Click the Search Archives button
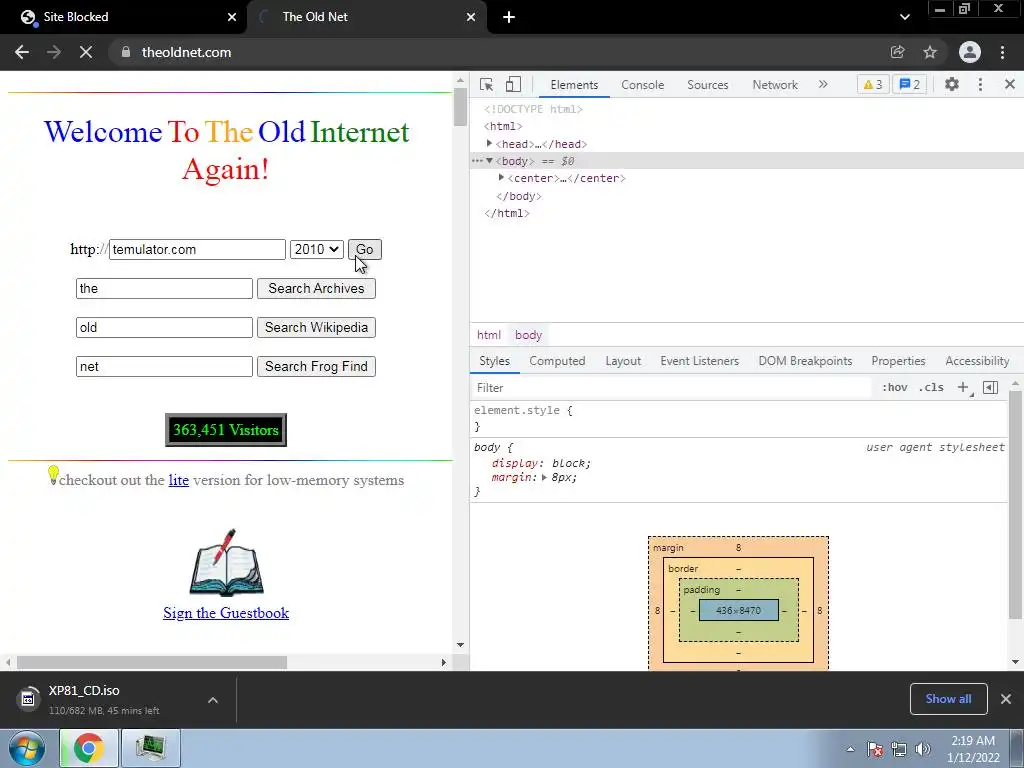 (x=316, y=289)
